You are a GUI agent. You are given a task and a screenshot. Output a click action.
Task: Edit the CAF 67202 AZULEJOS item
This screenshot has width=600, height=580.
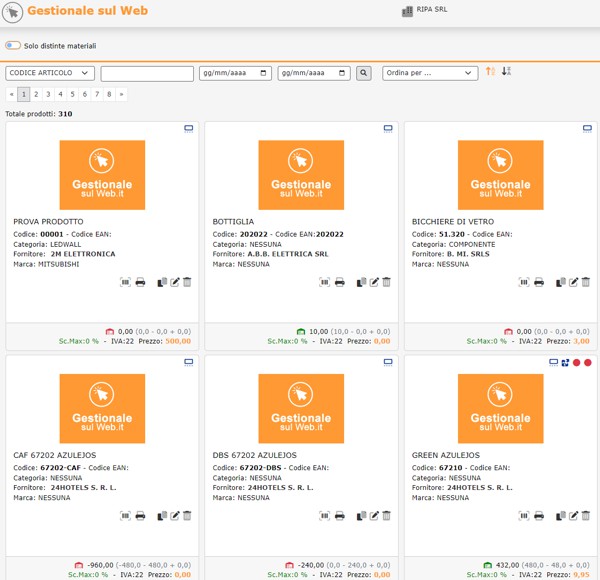(175, 516)
